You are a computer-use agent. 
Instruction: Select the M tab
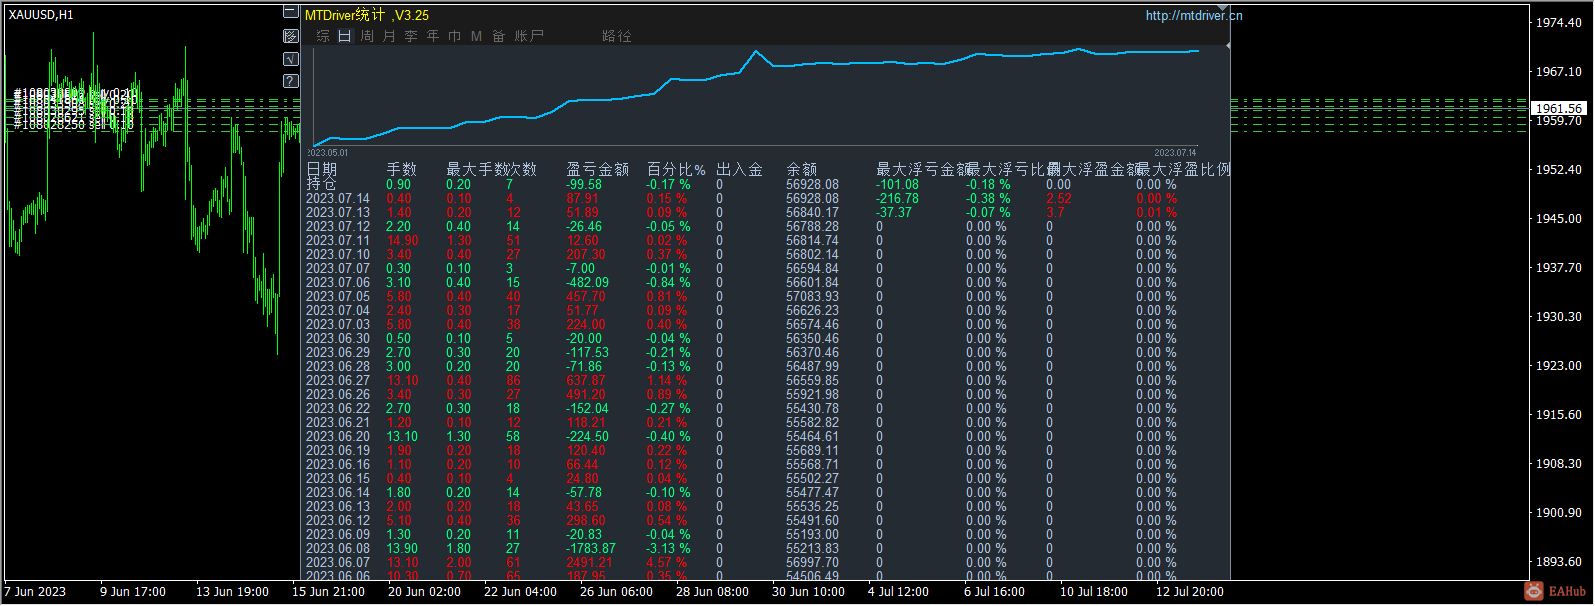point(476,36)
